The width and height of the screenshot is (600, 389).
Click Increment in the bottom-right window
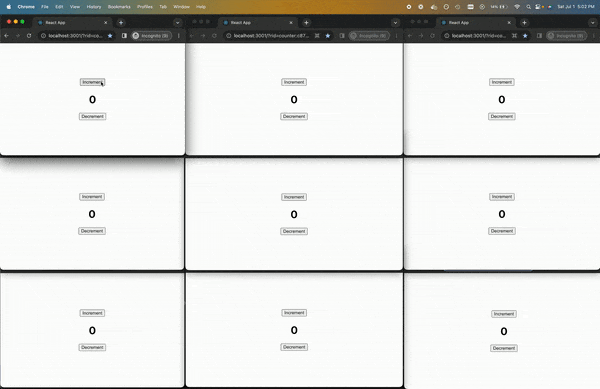pos(504,314)
